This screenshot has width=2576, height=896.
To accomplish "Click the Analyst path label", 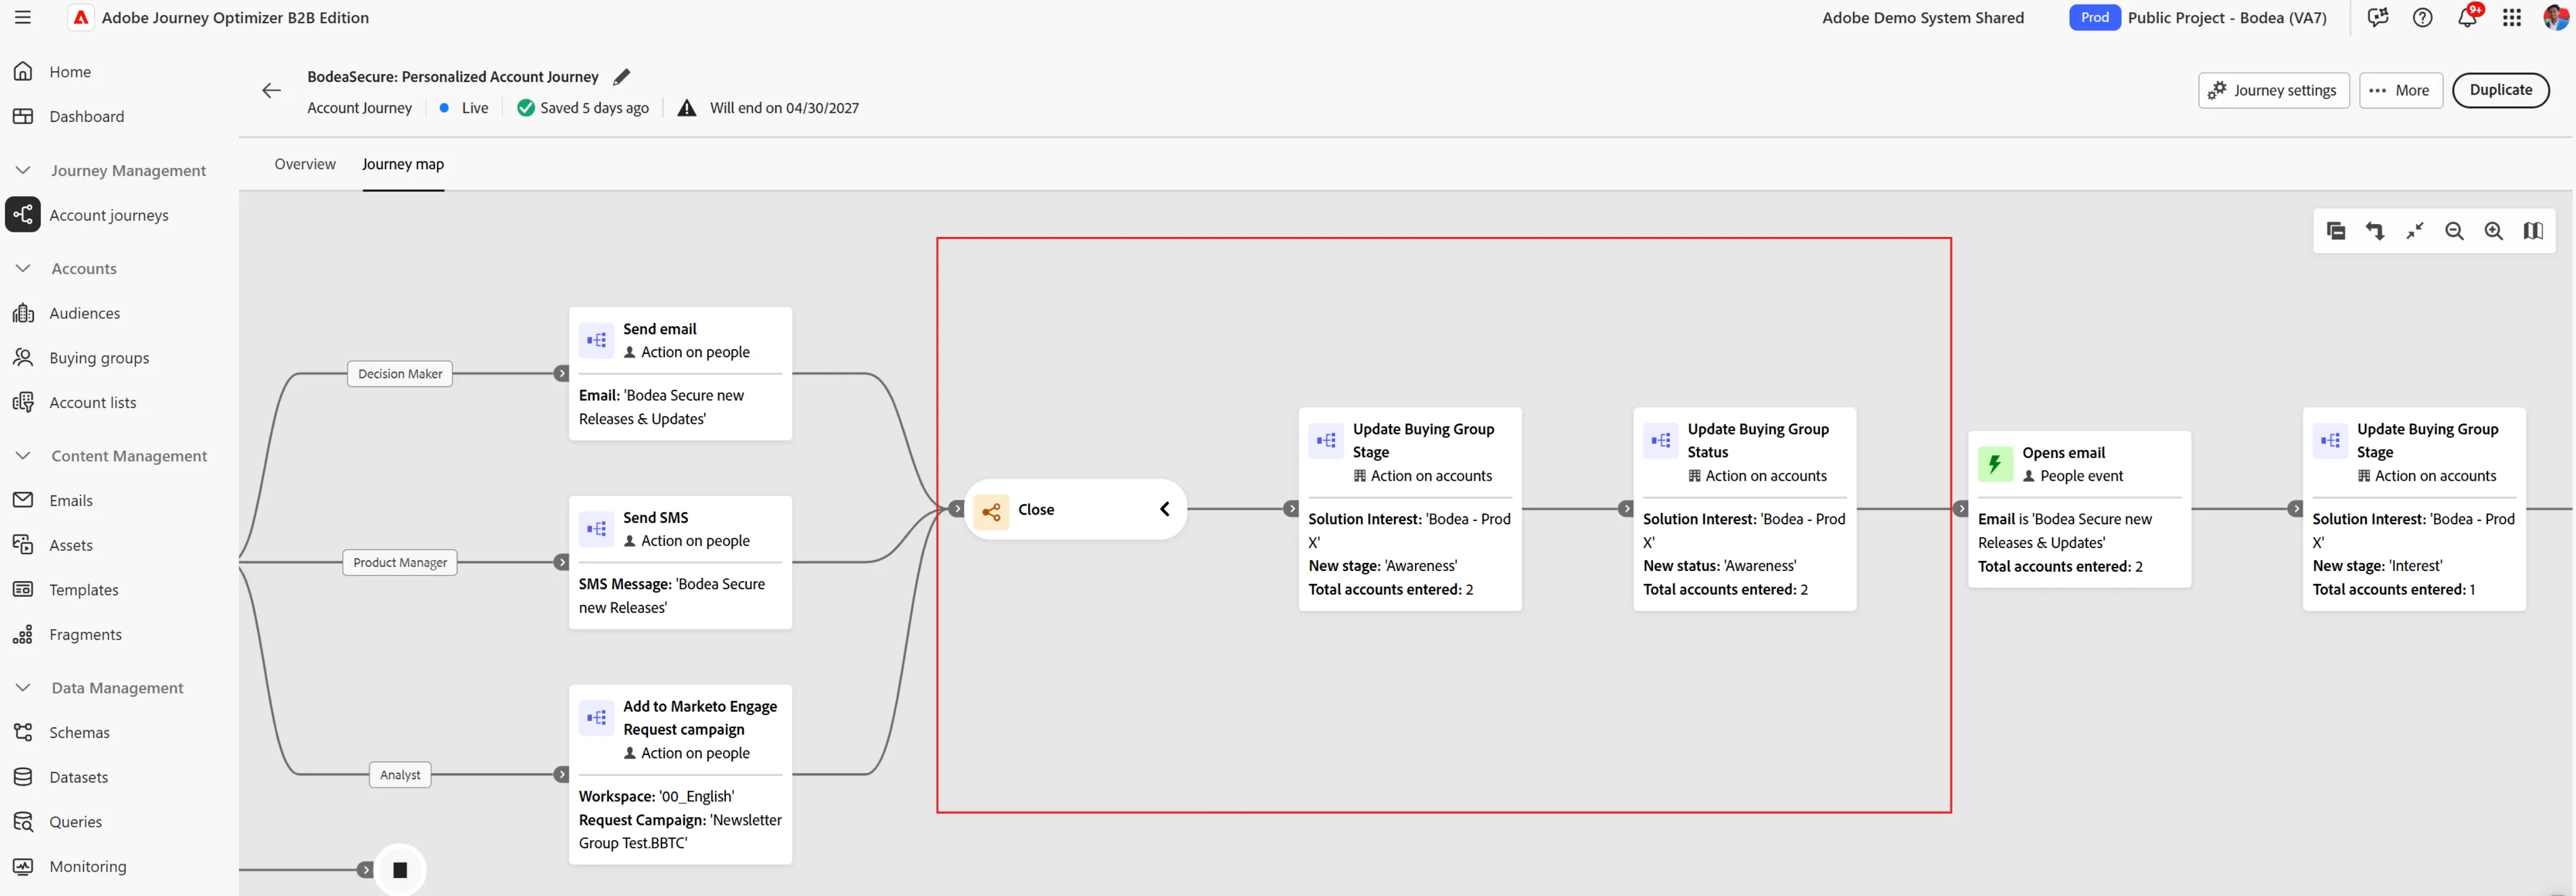I will pos(400,775).
